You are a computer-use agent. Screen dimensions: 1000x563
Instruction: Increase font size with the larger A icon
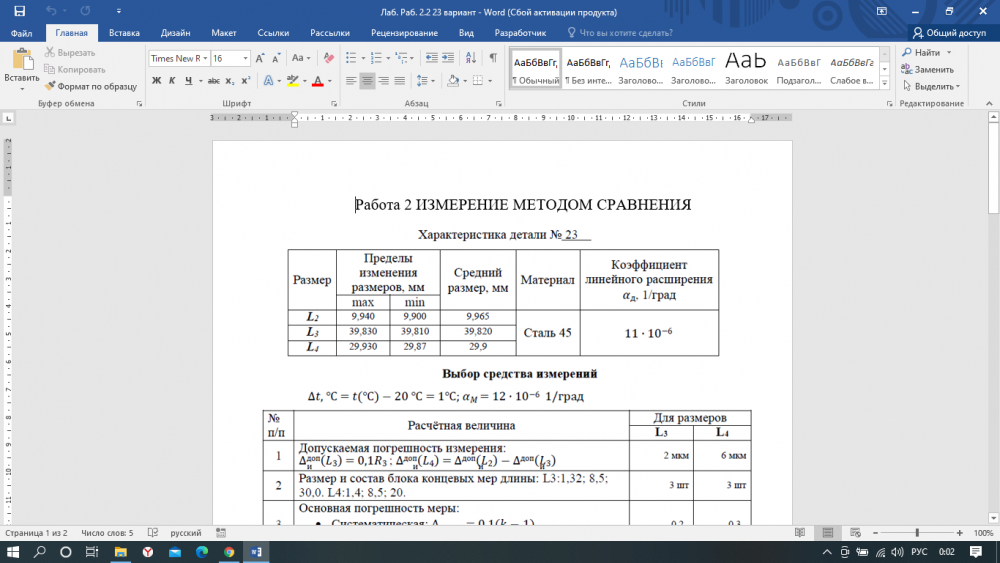click(260, 58)
